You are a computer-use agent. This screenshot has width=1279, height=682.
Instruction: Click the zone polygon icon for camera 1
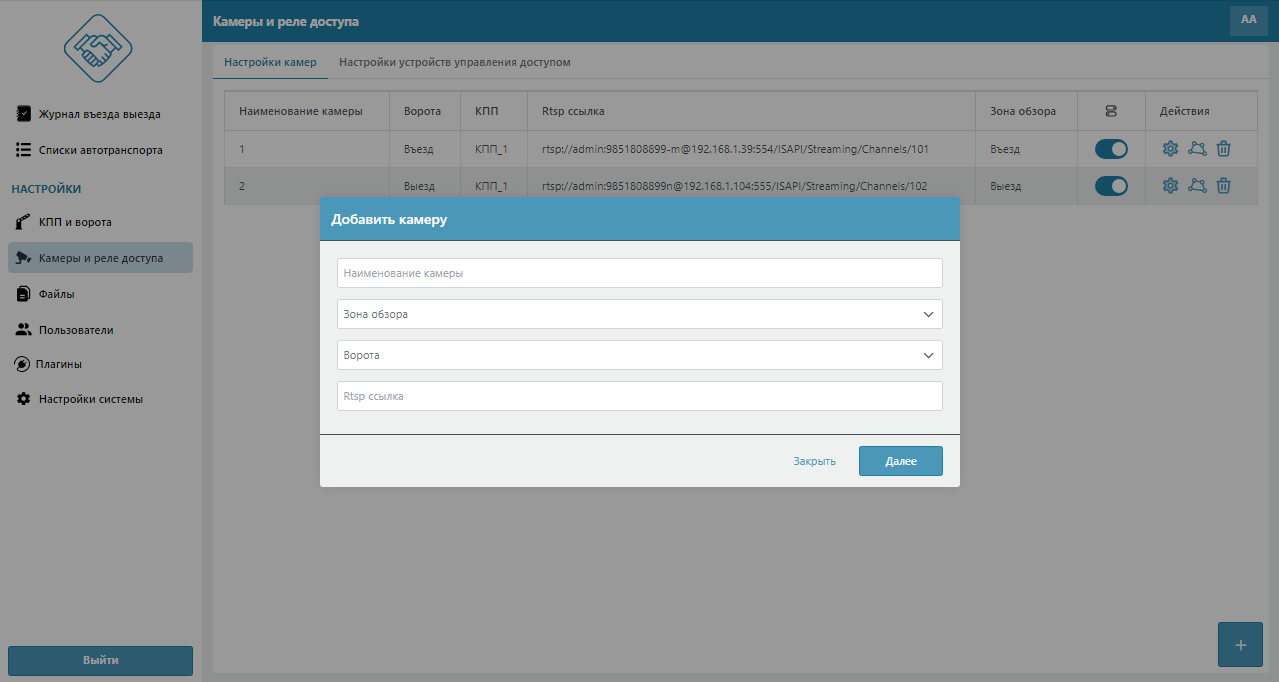tap(1197, 149)
